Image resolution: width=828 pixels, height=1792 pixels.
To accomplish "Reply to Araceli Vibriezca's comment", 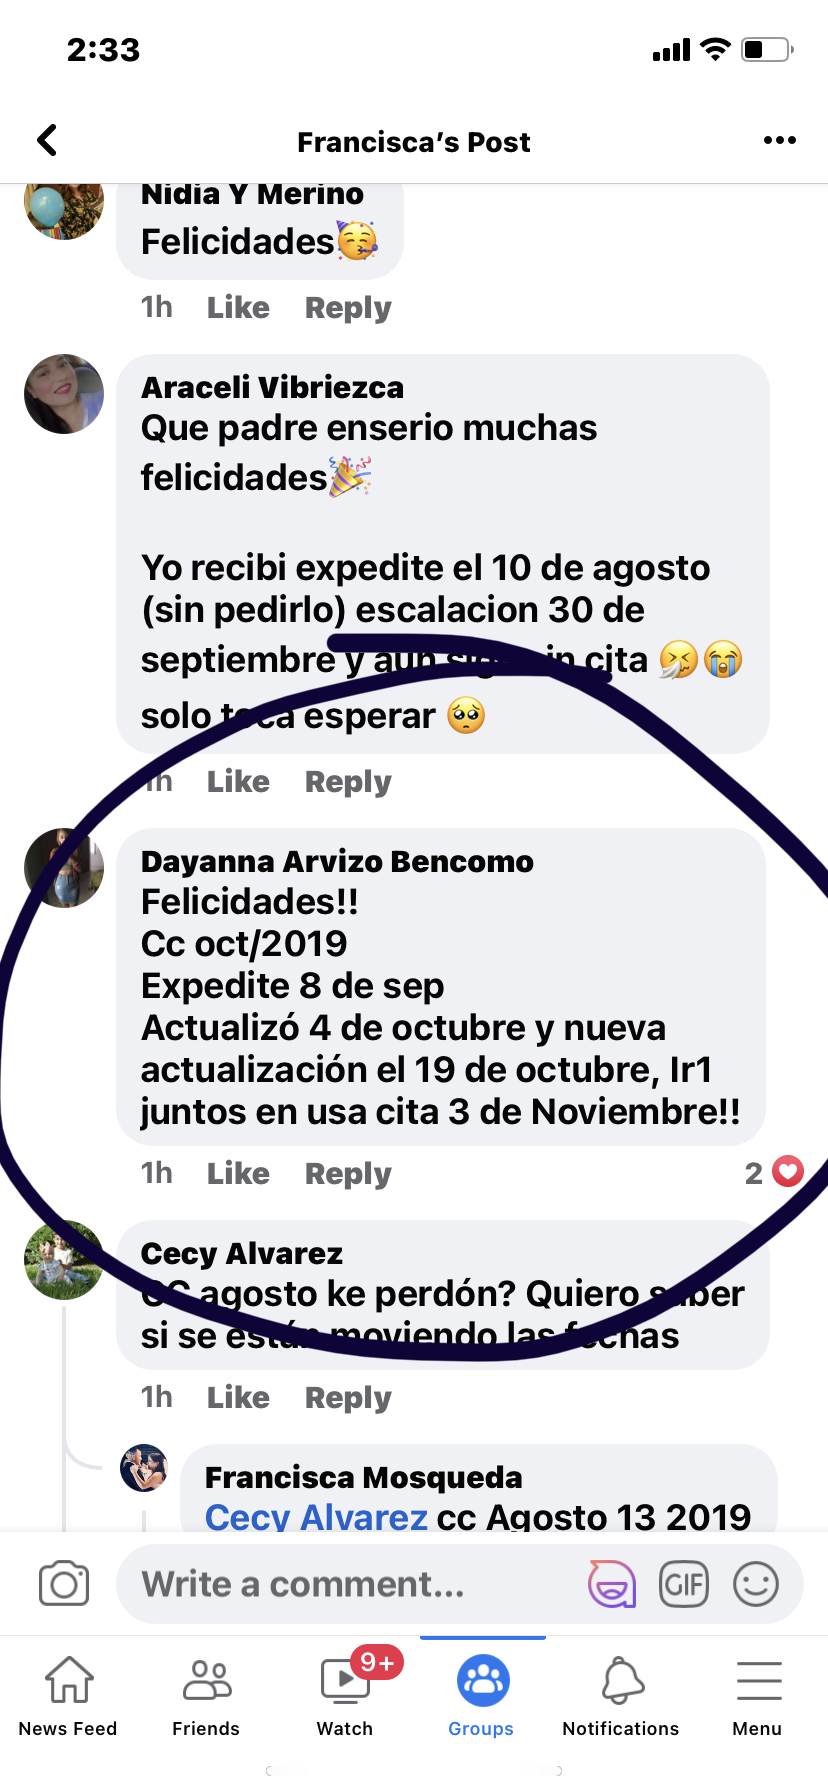I will 348,782.
